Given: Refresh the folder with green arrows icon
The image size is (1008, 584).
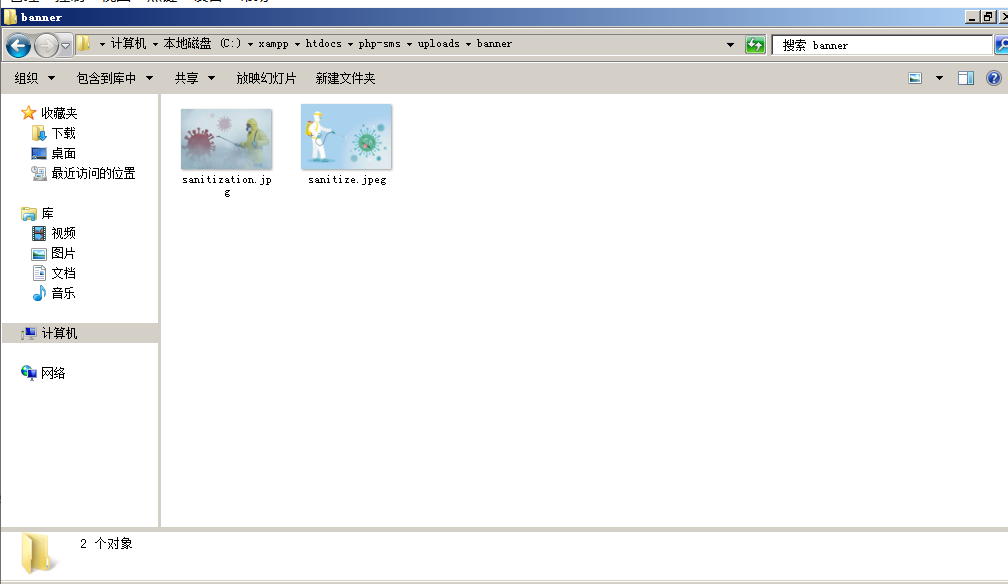Looking at the screenshot, I should pyautogui.click(x=755, y=44).
